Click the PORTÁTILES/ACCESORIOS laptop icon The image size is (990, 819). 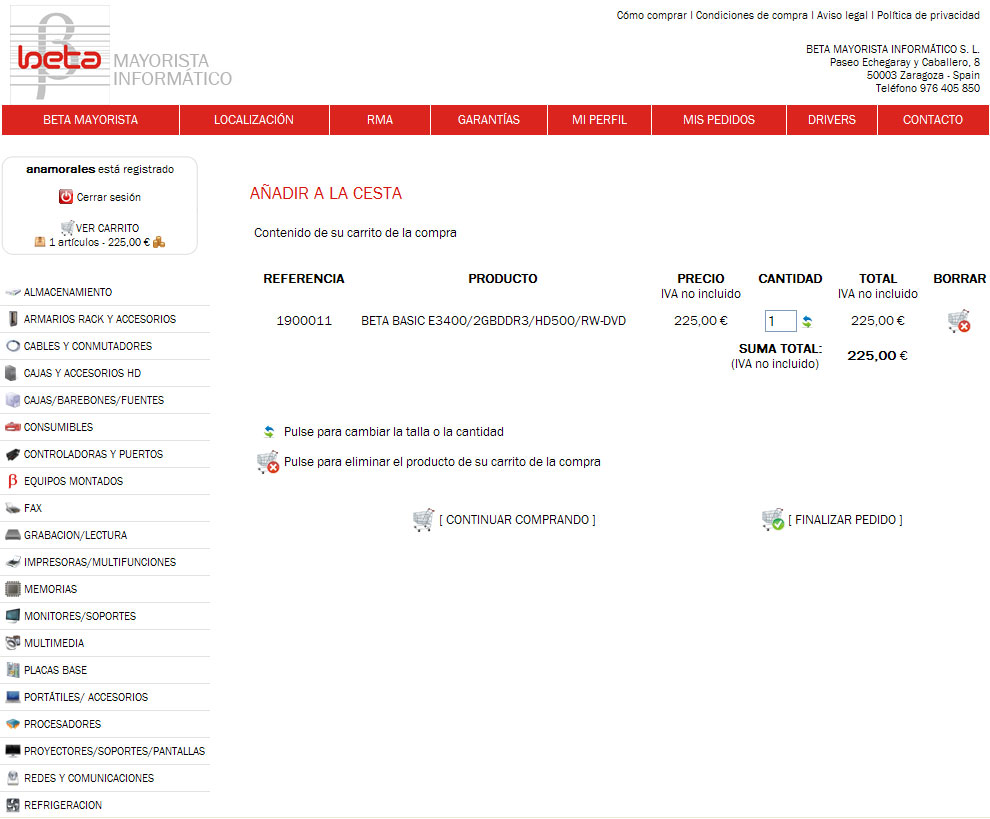(x=13, y=697)
